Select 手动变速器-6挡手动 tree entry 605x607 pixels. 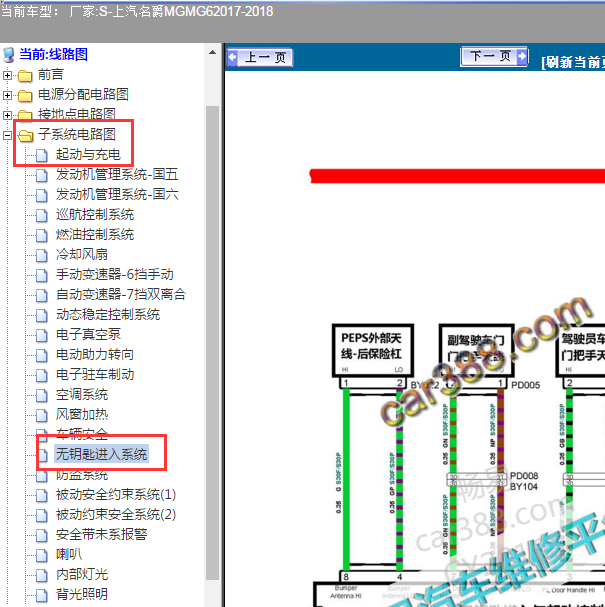point(115,274)
